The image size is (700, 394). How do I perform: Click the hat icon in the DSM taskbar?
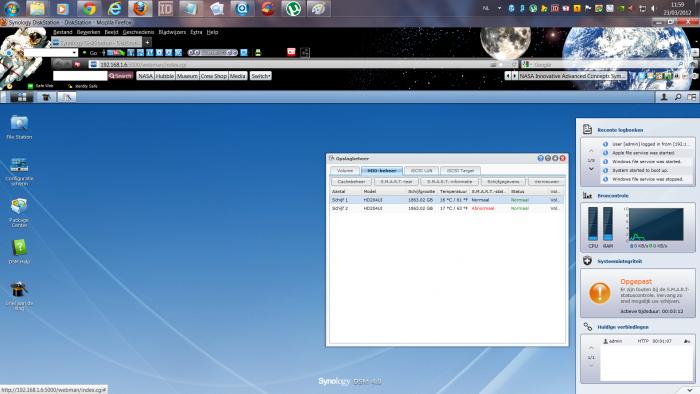click(46, 97)
